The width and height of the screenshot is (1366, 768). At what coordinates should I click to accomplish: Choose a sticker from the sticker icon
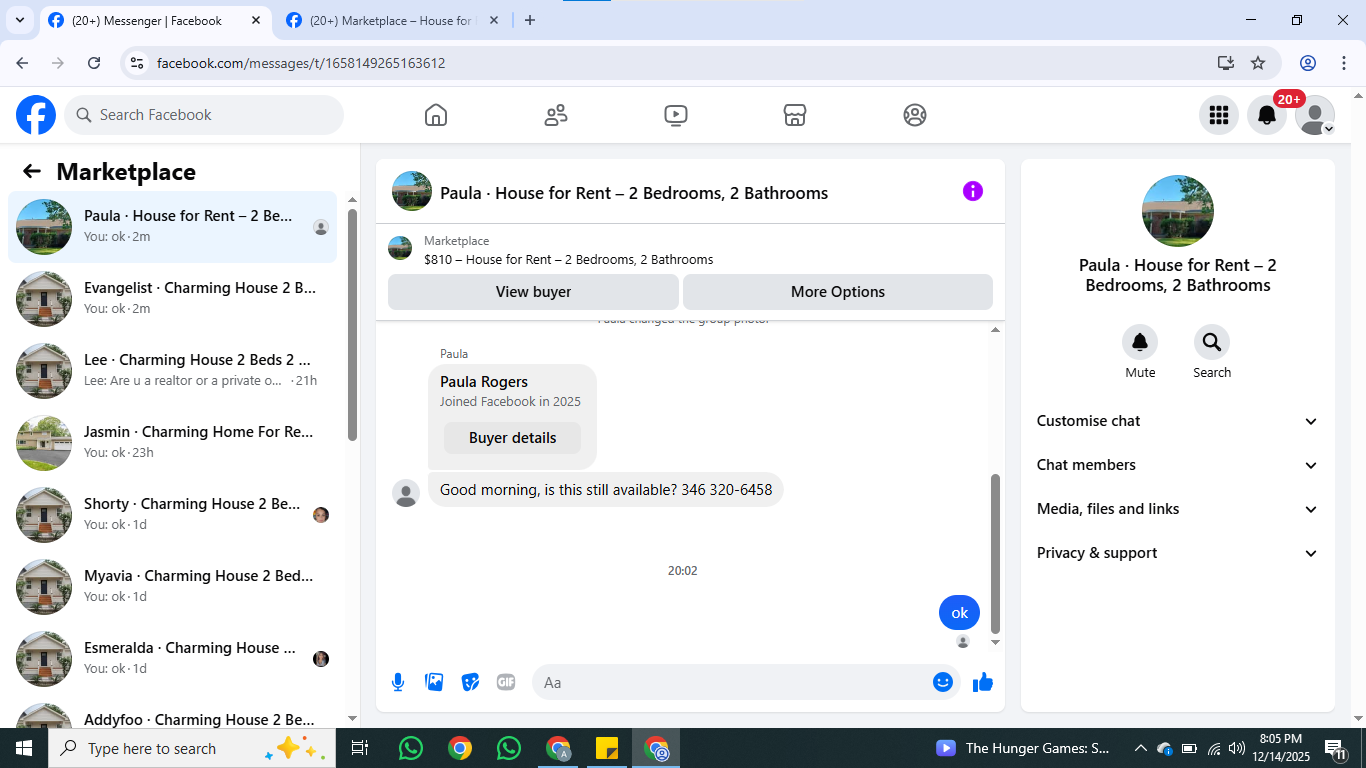pyautogui.click(x=470, y=682)
